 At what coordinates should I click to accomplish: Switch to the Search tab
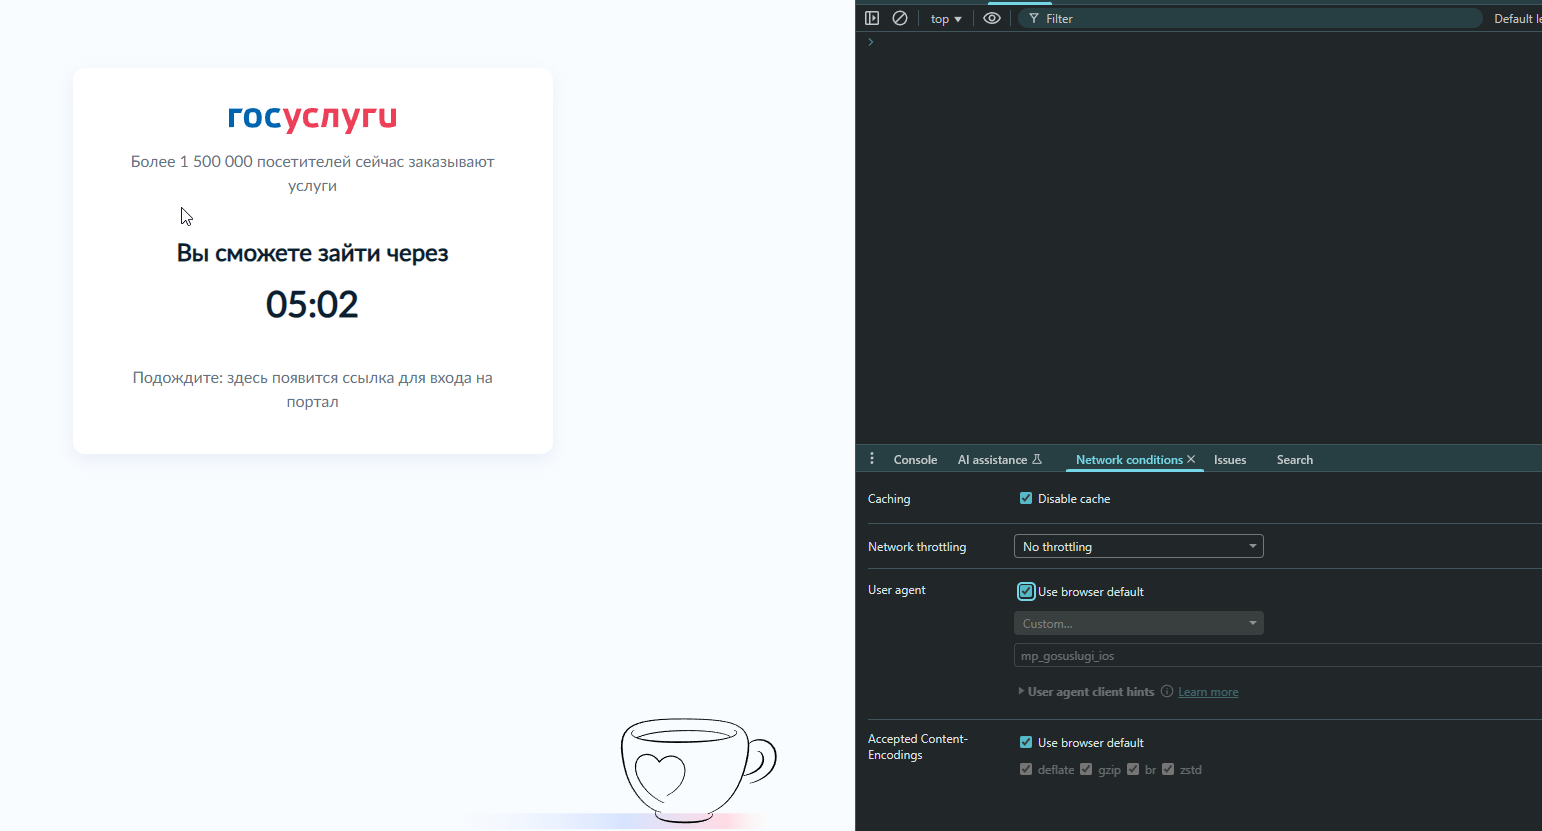pyautogui.click(x=1295, y=460)
